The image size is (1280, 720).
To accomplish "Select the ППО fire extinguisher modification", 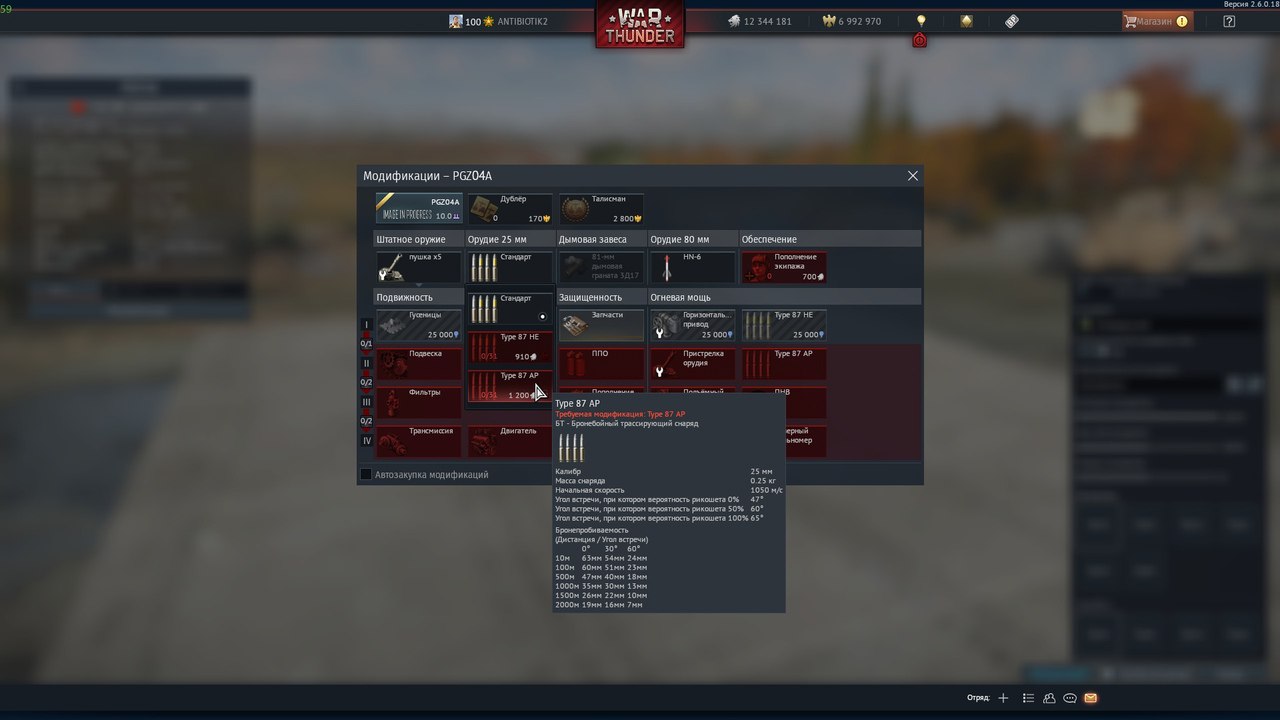I will pyautogui.click(x=601, y=363).
